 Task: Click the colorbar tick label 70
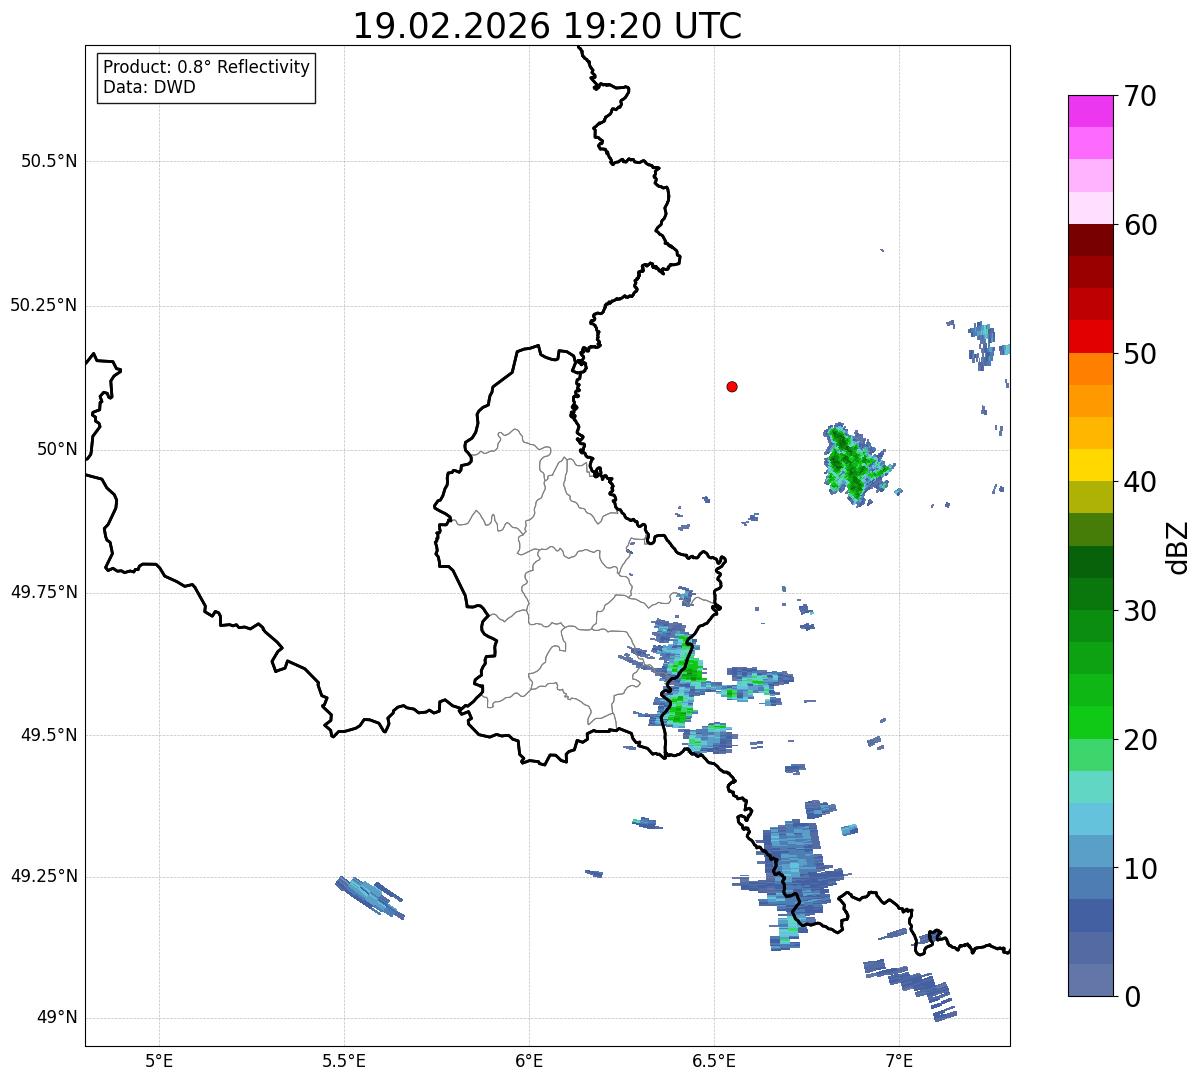pos(1140,96)
